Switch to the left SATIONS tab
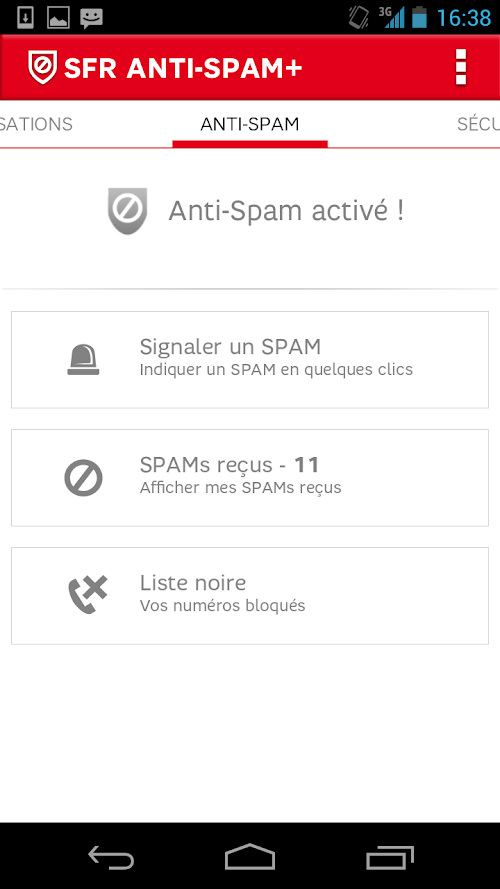Viewport: 500px width, 889px height. 36,124
